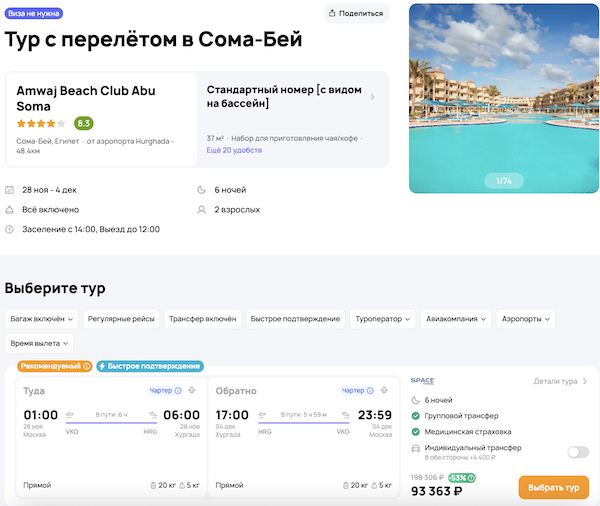This screenshot has height=506, width=600.
Task: Enable the Быстрое подтверждение filter chip
Action: [x=294, y=319]
